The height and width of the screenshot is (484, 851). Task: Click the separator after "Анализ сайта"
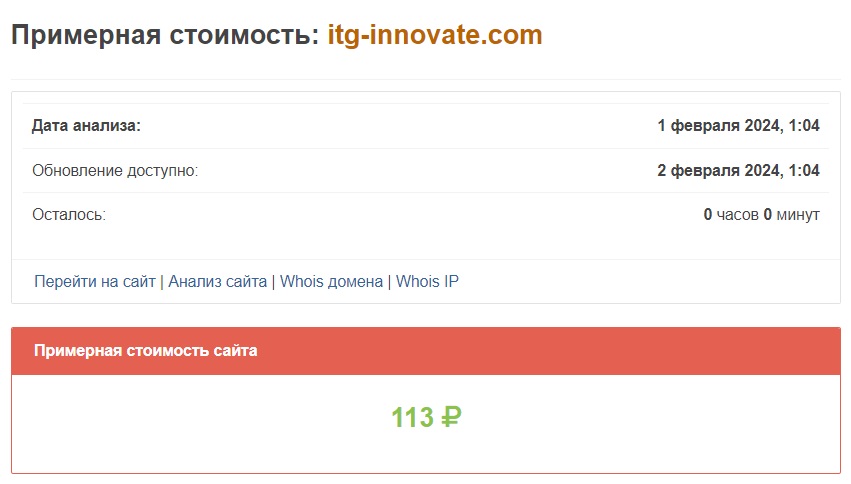tap(274, 282)
